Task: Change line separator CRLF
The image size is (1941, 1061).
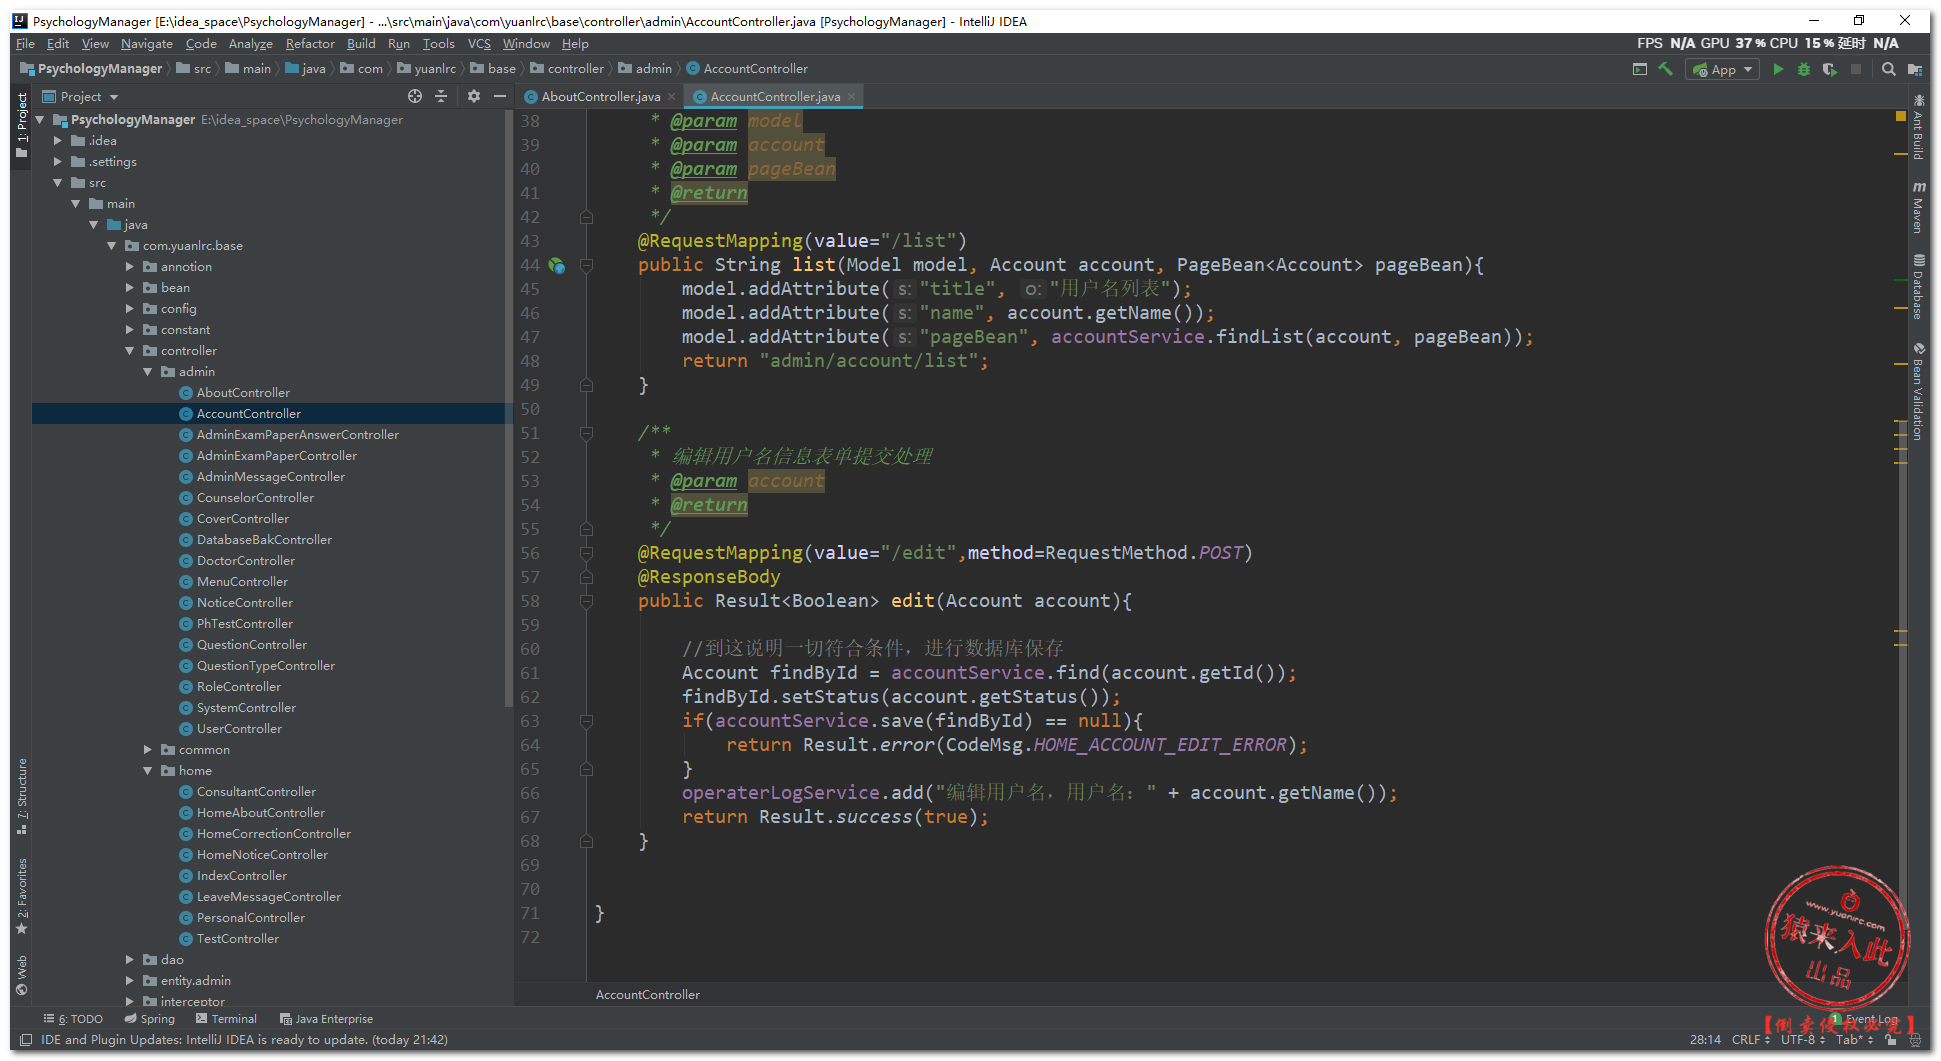Action: [x=1751, y=1040]
